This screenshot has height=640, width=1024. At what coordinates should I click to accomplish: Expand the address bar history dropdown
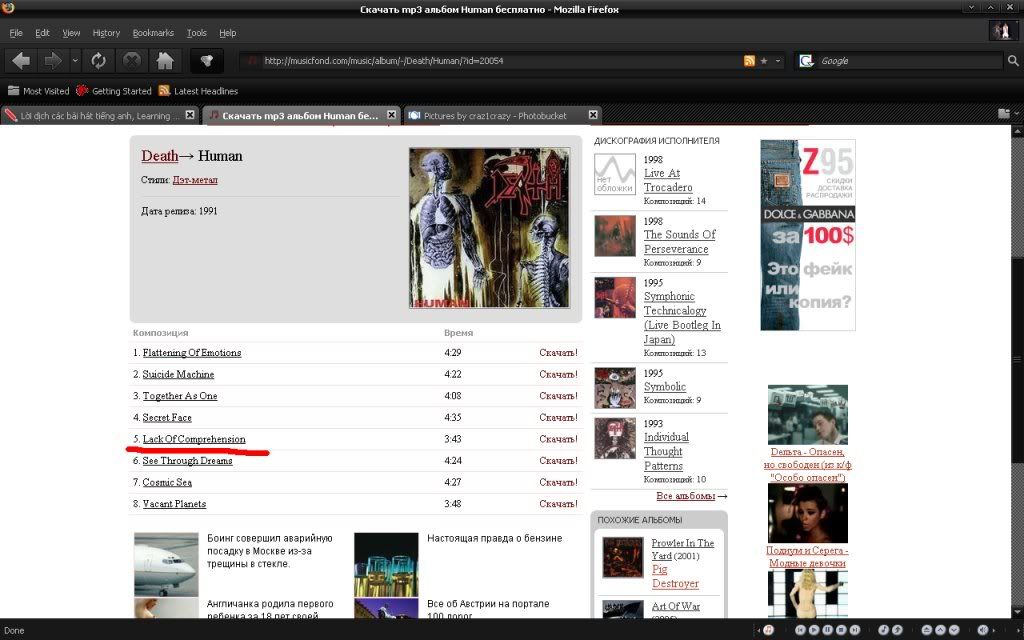(x=778, y=61)
